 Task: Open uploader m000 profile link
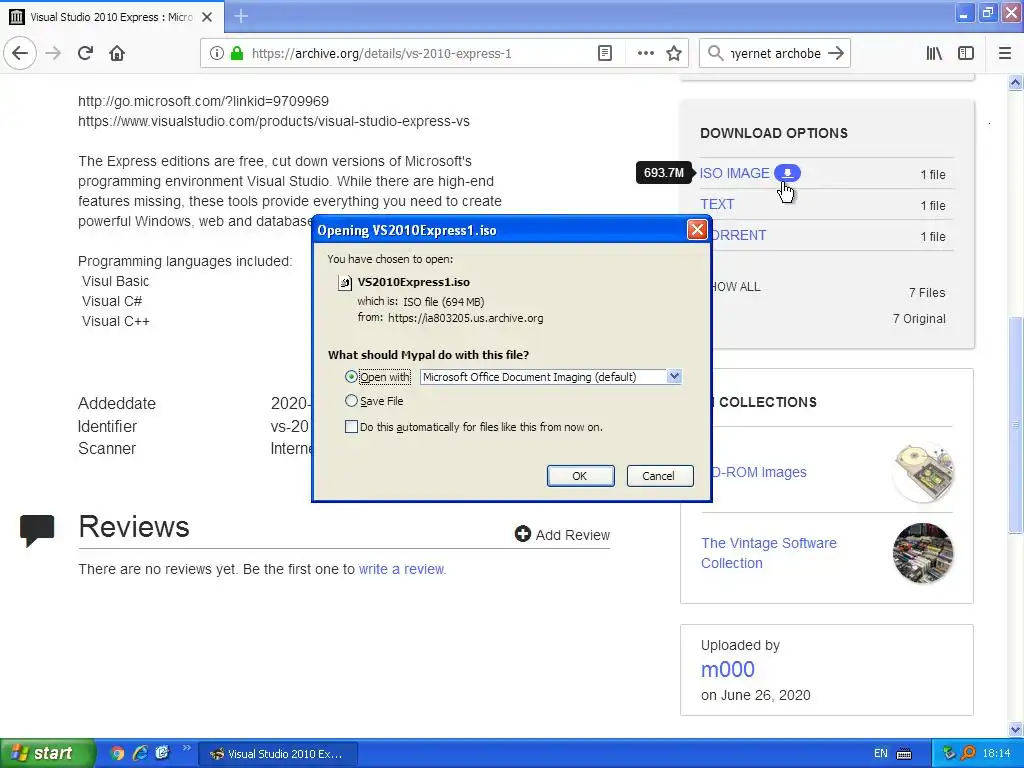pyautogui.click(x=728, y=669)
